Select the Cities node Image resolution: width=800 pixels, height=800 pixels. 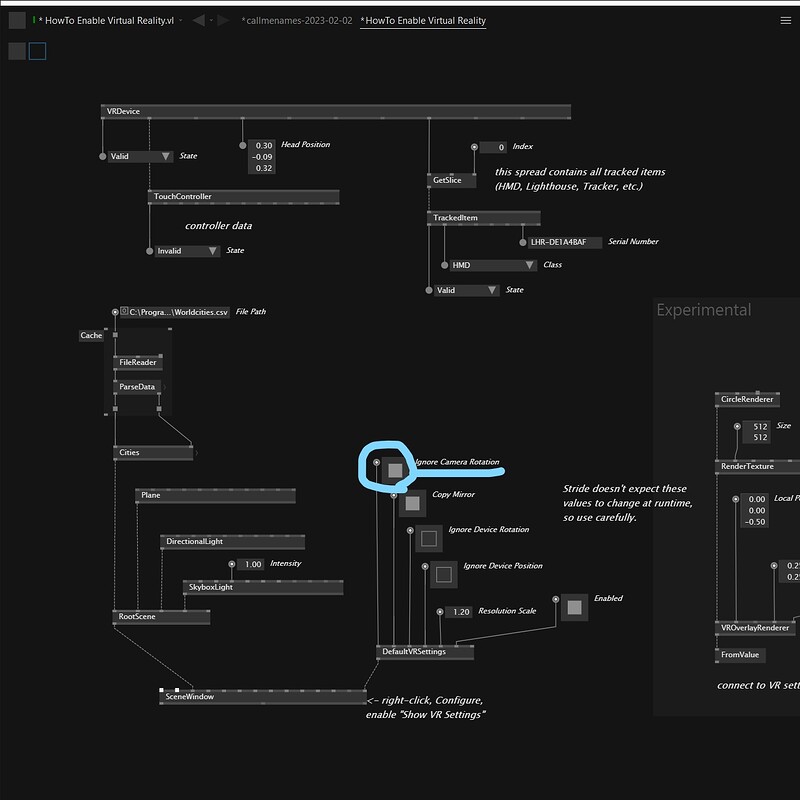click(x=153, y=453)
